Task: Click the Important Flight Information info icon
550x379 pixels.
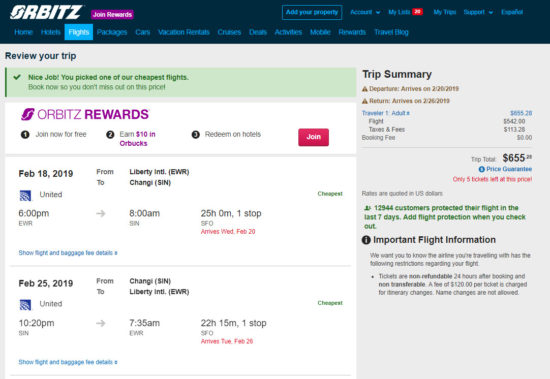Action: coord(366,240)
